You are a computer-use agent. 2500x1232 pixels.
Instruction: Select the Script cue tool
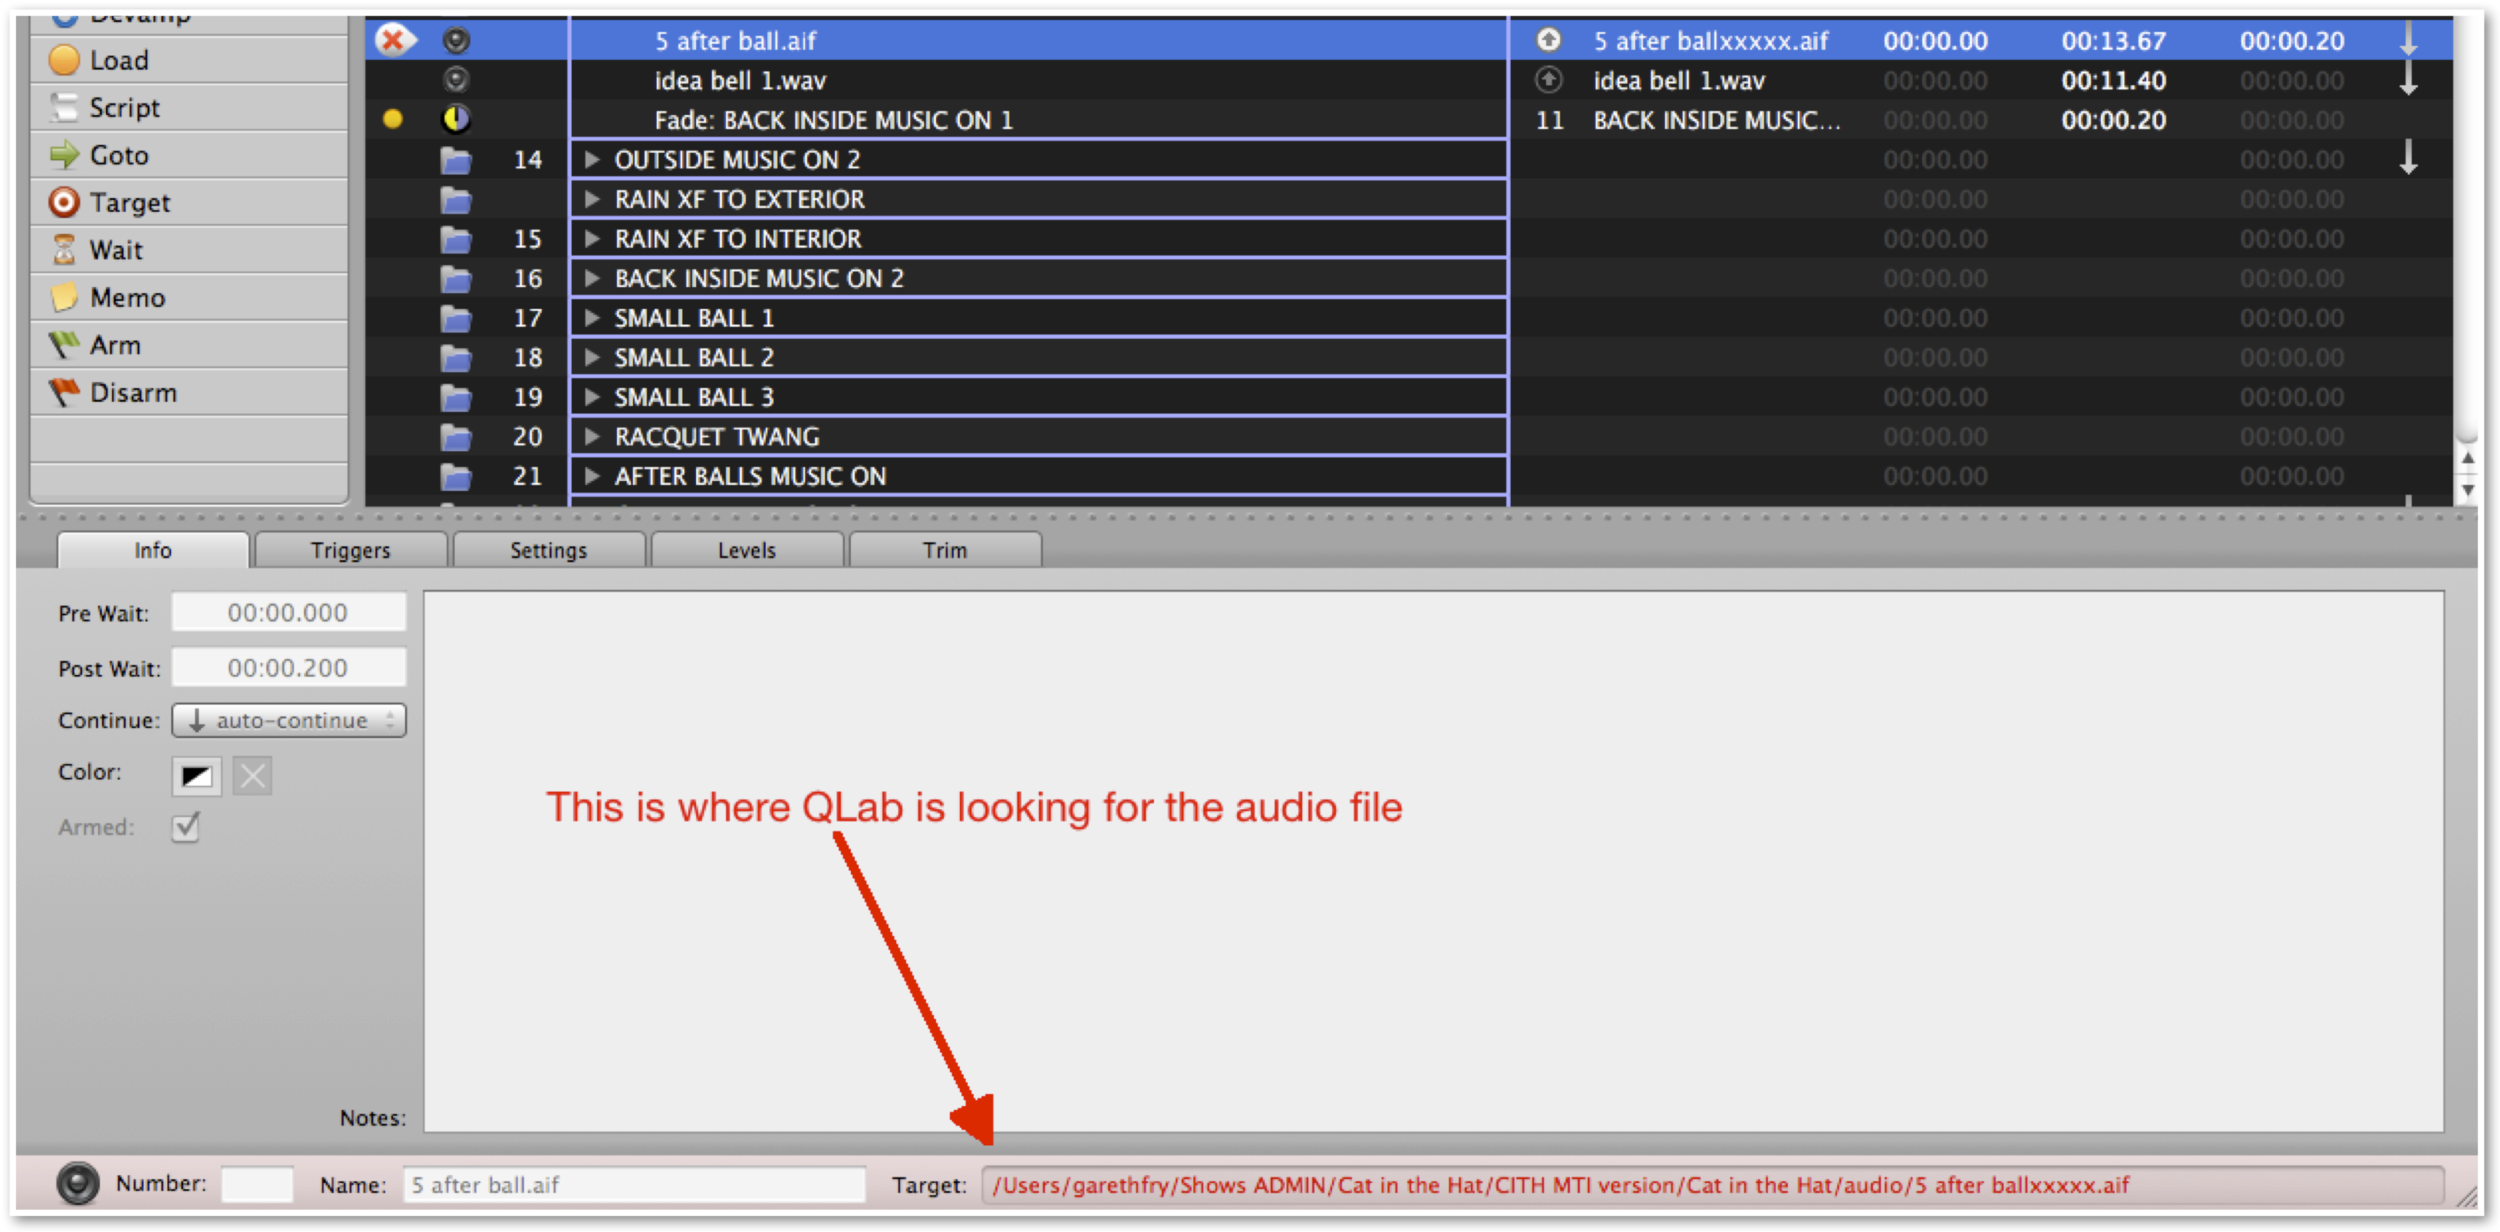[64, 107]
